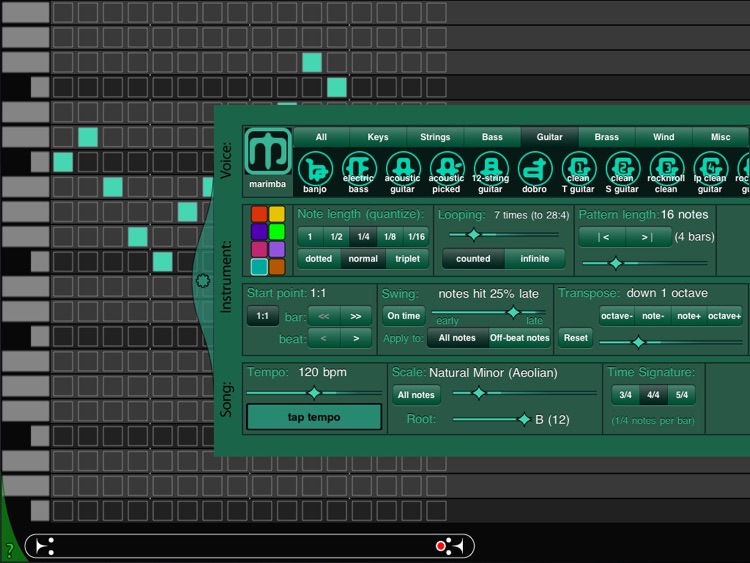Image resolution: width=750 pixels, height=563 pixels.
Task: Pick the yellow instrument color swatch
Action: click(x=276, y=214)
